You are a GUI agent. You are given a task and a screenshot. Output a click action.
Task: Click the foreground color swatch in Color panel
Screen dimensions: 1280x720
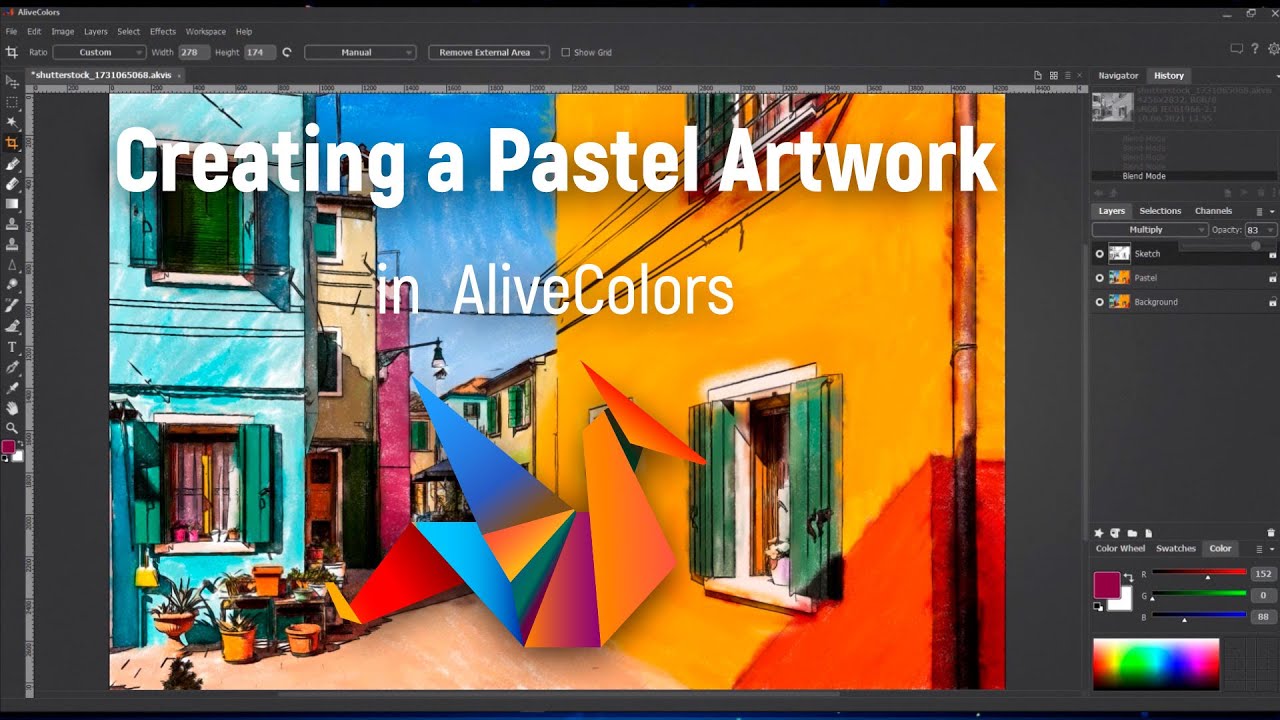click(1105, 583)
